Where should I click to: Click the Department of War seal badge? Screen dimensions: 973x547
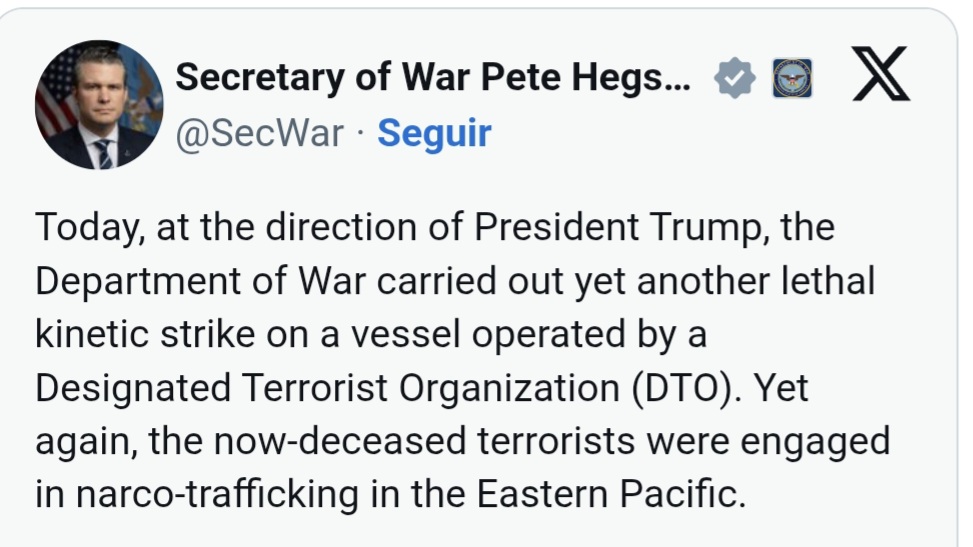(x=792, y=79)
